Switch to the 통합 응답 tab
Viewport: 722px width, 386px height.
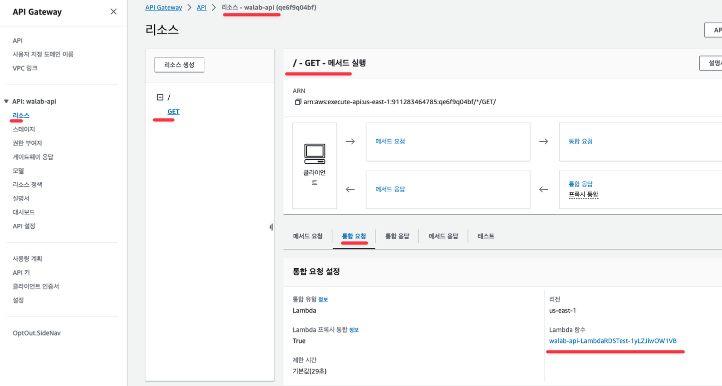pyautogui.click(x=397, y=236)
